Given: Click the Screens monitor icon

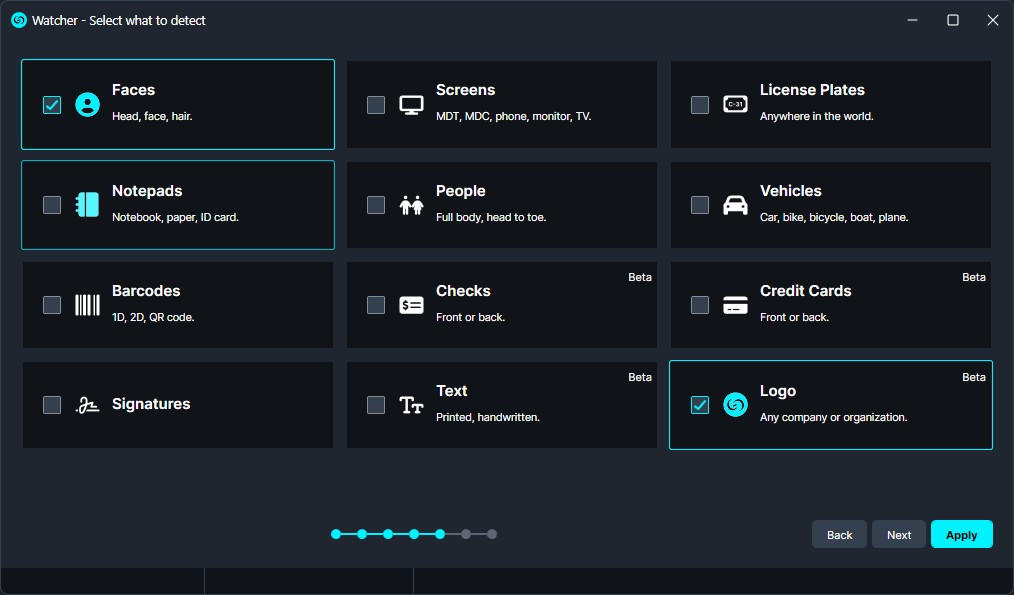Looking at the screenshot, I should pos(411,105).
